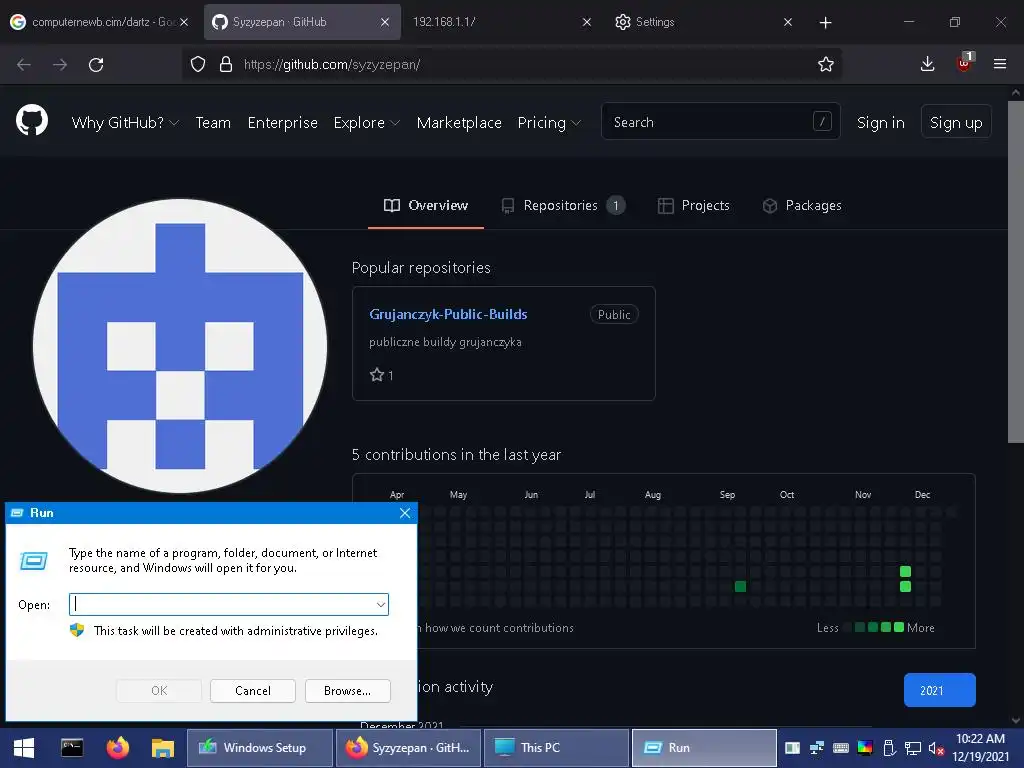Click the GitHub search field
Image resolution: width=1024 pixels, height=768 pixels.
click(720, 121)
